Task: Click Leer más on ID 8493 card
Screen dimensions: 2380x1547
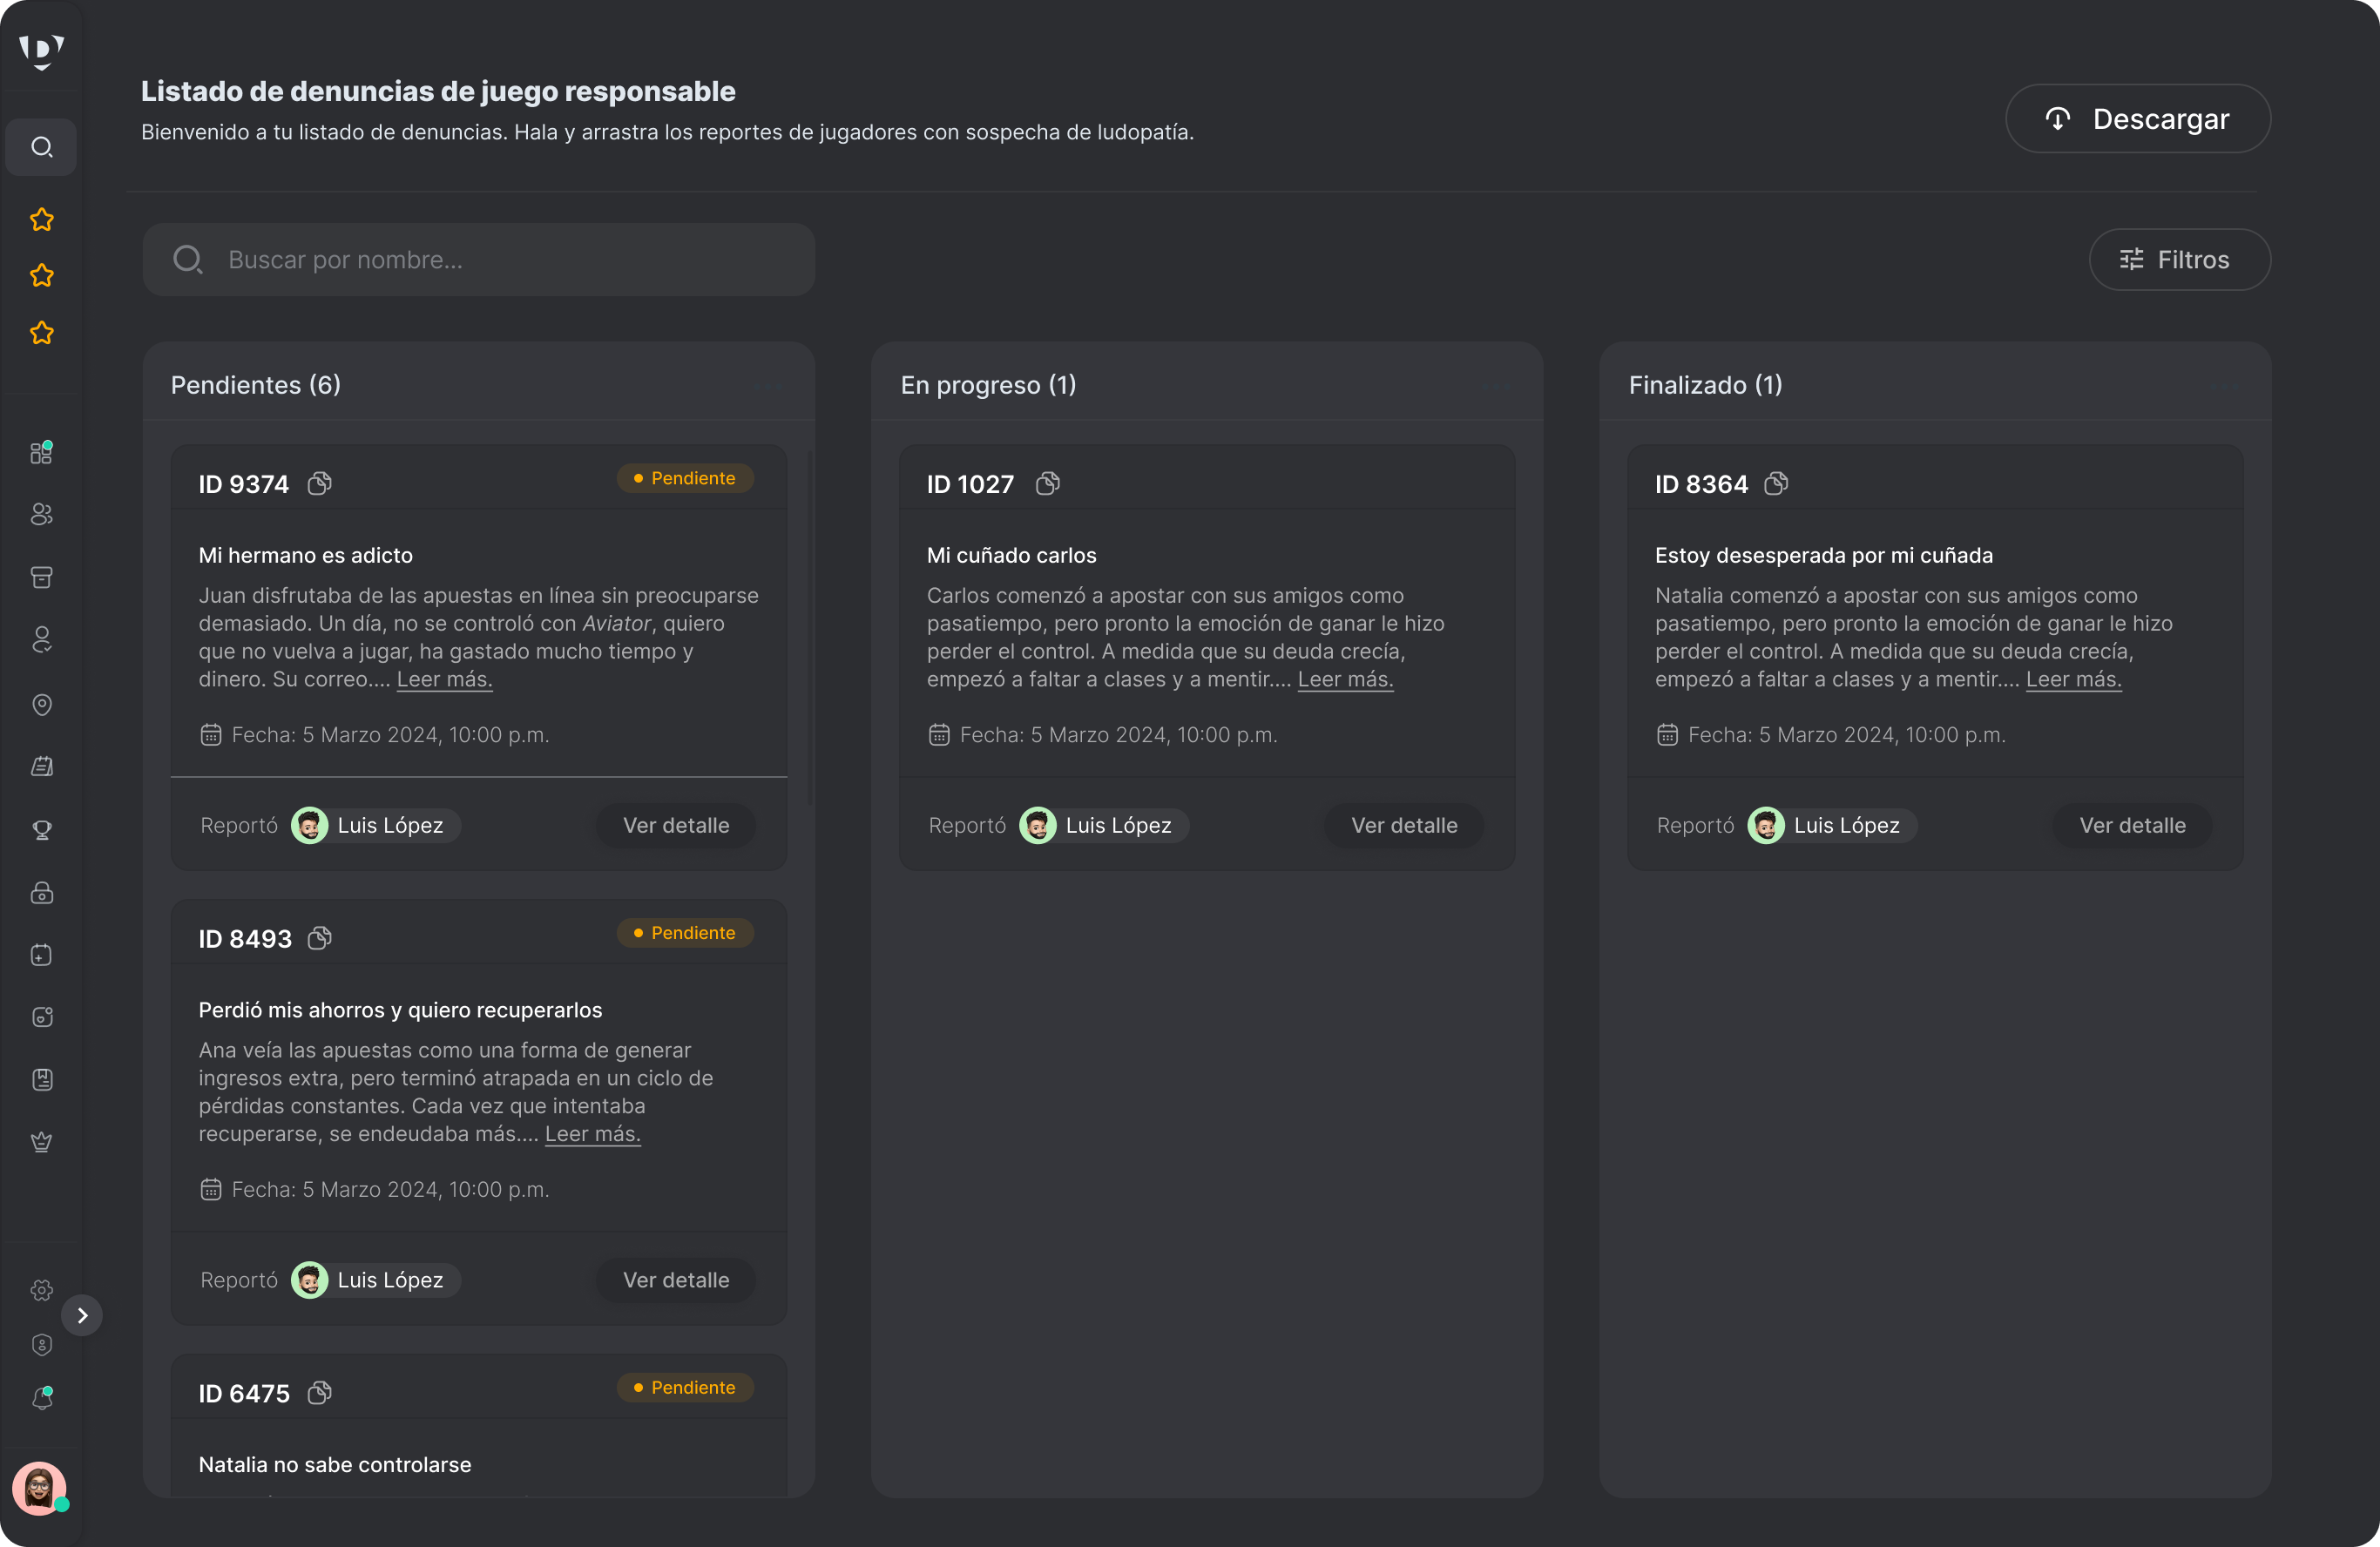Action: coord(592,1134)
